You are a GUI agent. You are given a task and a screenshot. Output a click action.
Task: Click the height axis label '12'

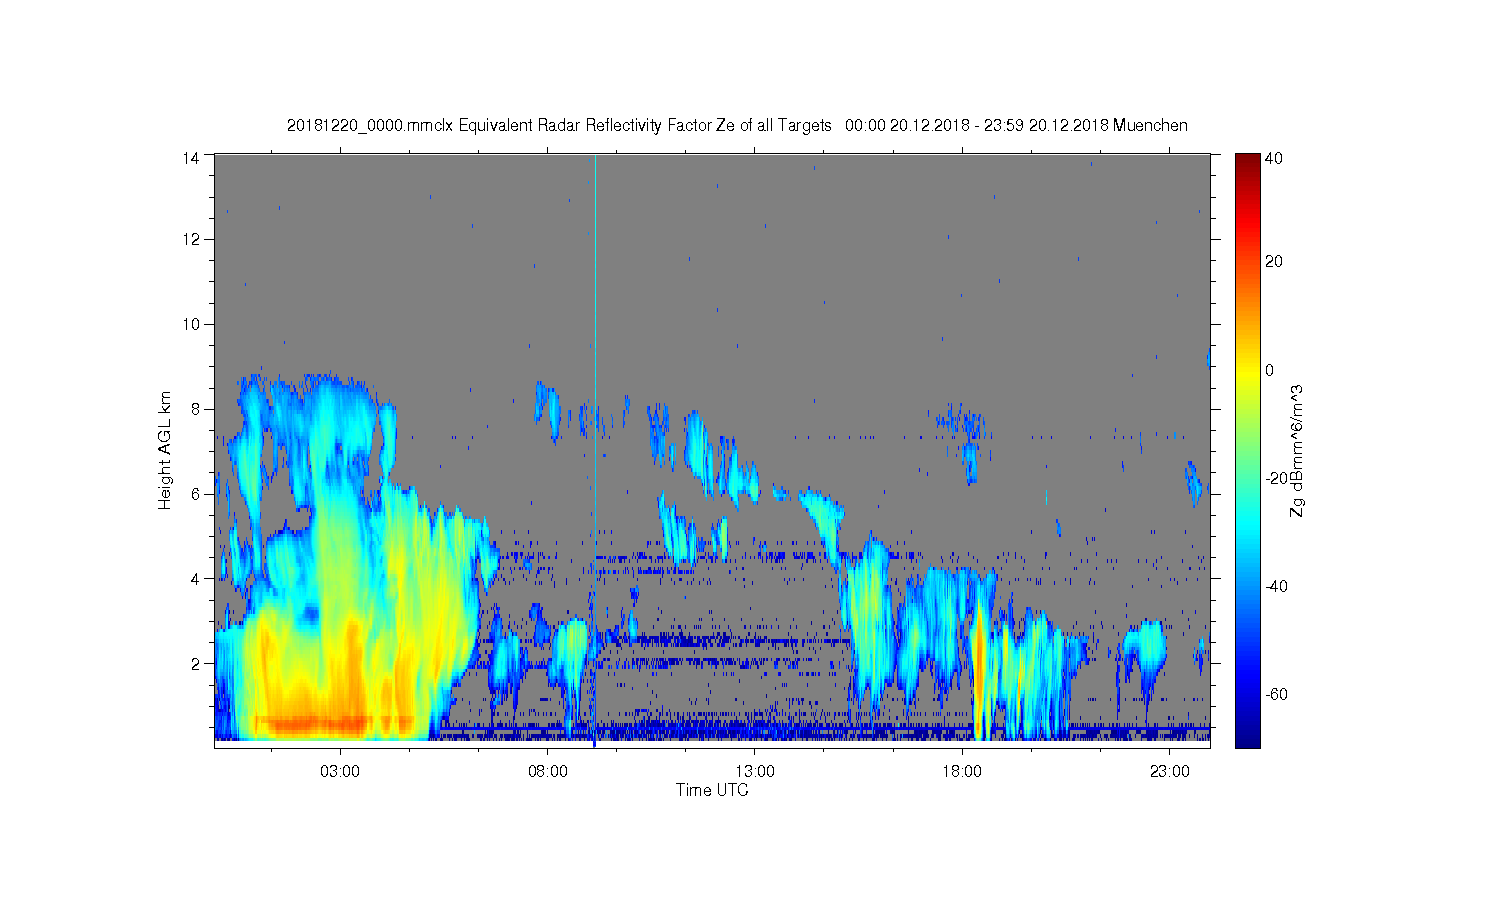coord(192,239)
